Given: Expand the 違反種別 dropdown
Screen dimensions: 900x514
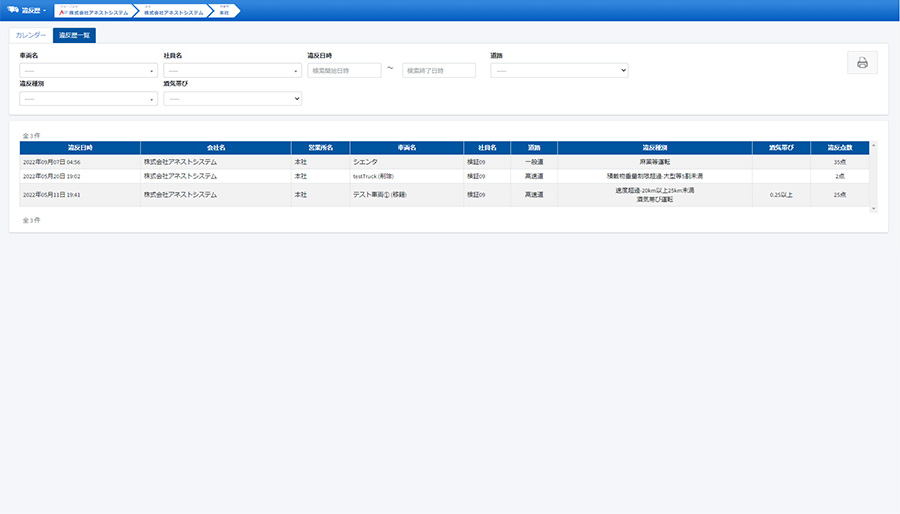Looking at the screenshot, I should click(88, 99).
